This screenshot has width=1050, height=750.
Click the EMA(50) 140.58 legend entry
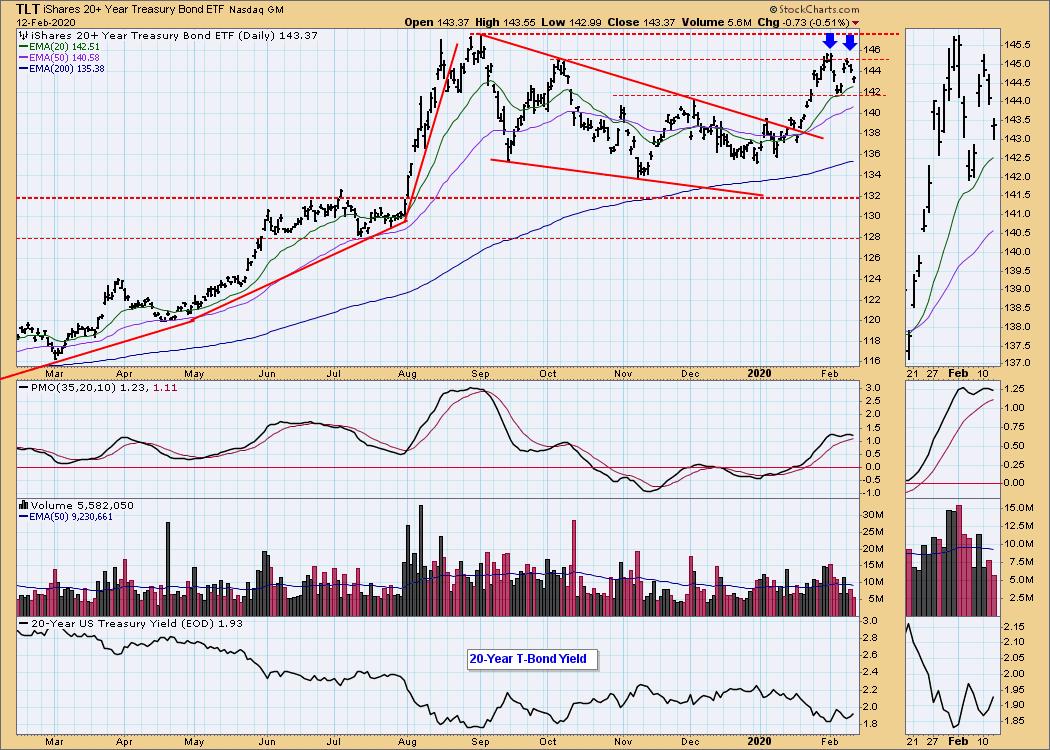[x=64, y=58]
